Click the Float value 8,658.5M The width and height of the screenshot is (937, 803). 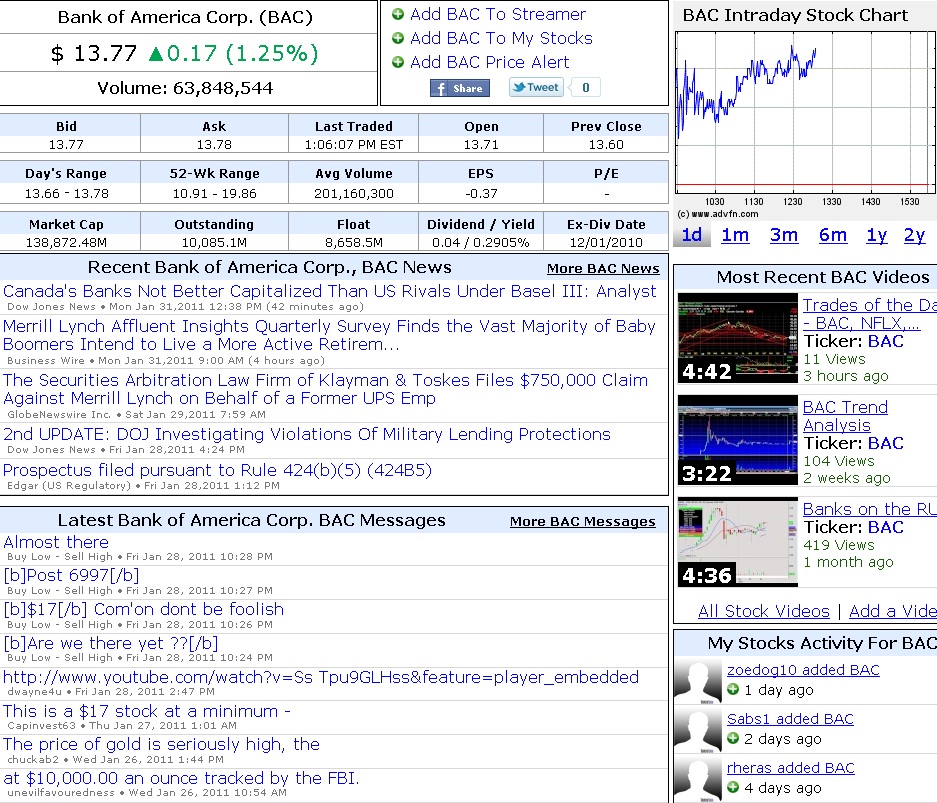click(354, 243)
